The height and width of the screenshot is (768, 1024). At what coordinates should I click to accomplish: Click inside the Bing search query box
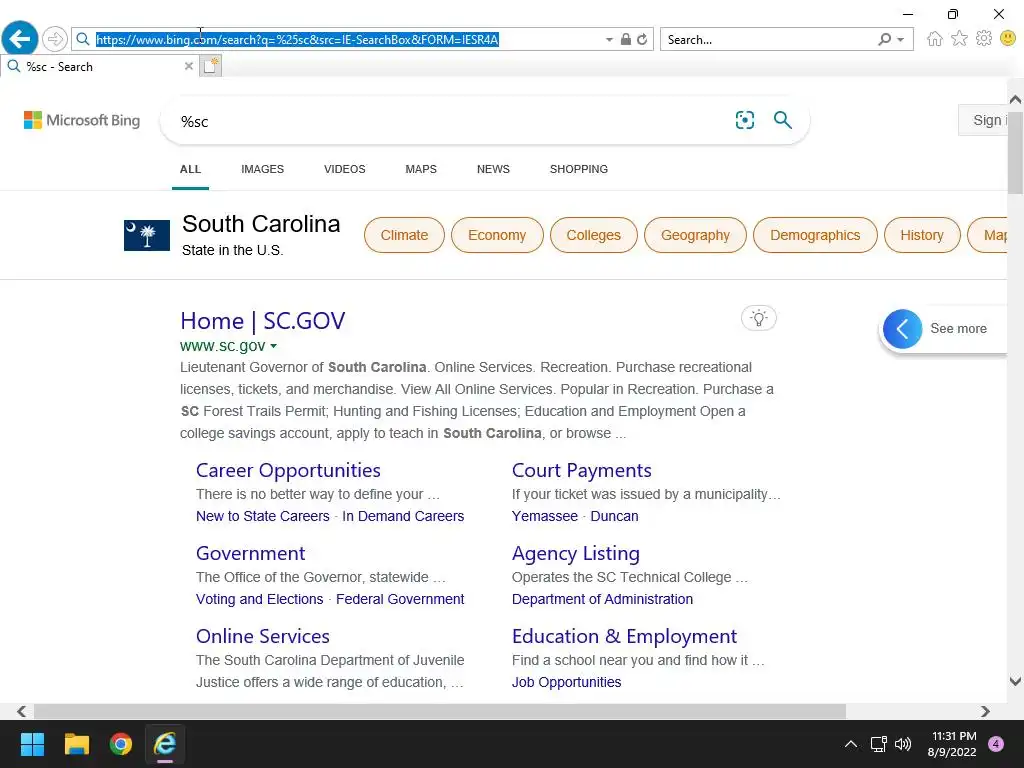[451, 121]
